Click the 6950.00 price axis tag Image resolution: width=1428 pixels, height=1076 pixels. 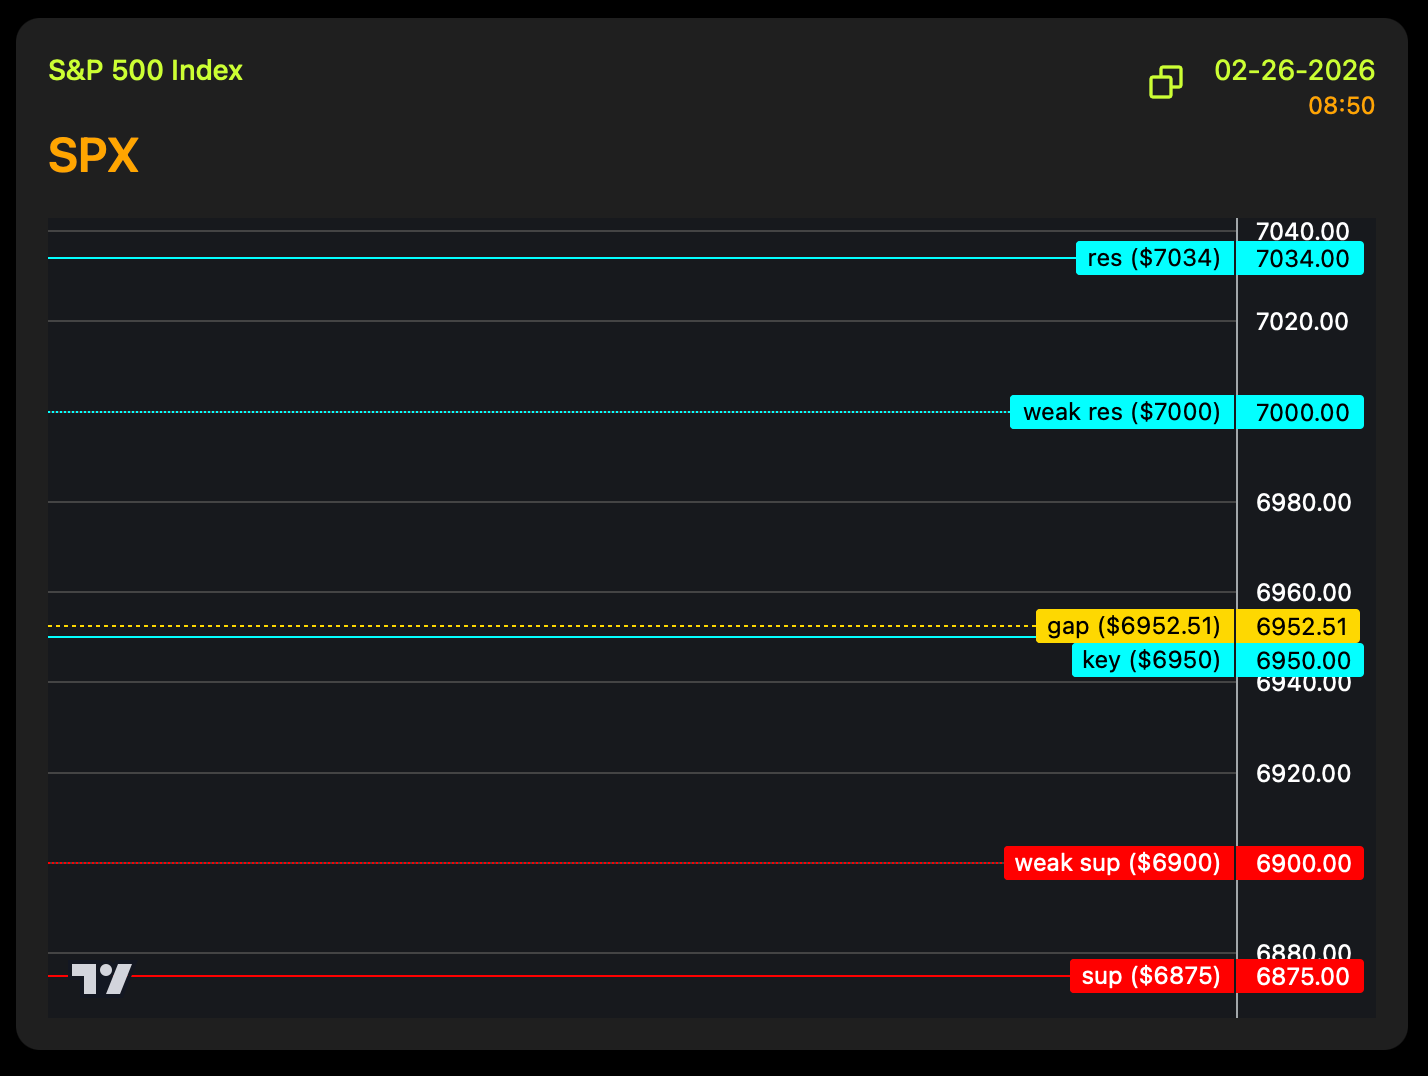[1301, 661]
